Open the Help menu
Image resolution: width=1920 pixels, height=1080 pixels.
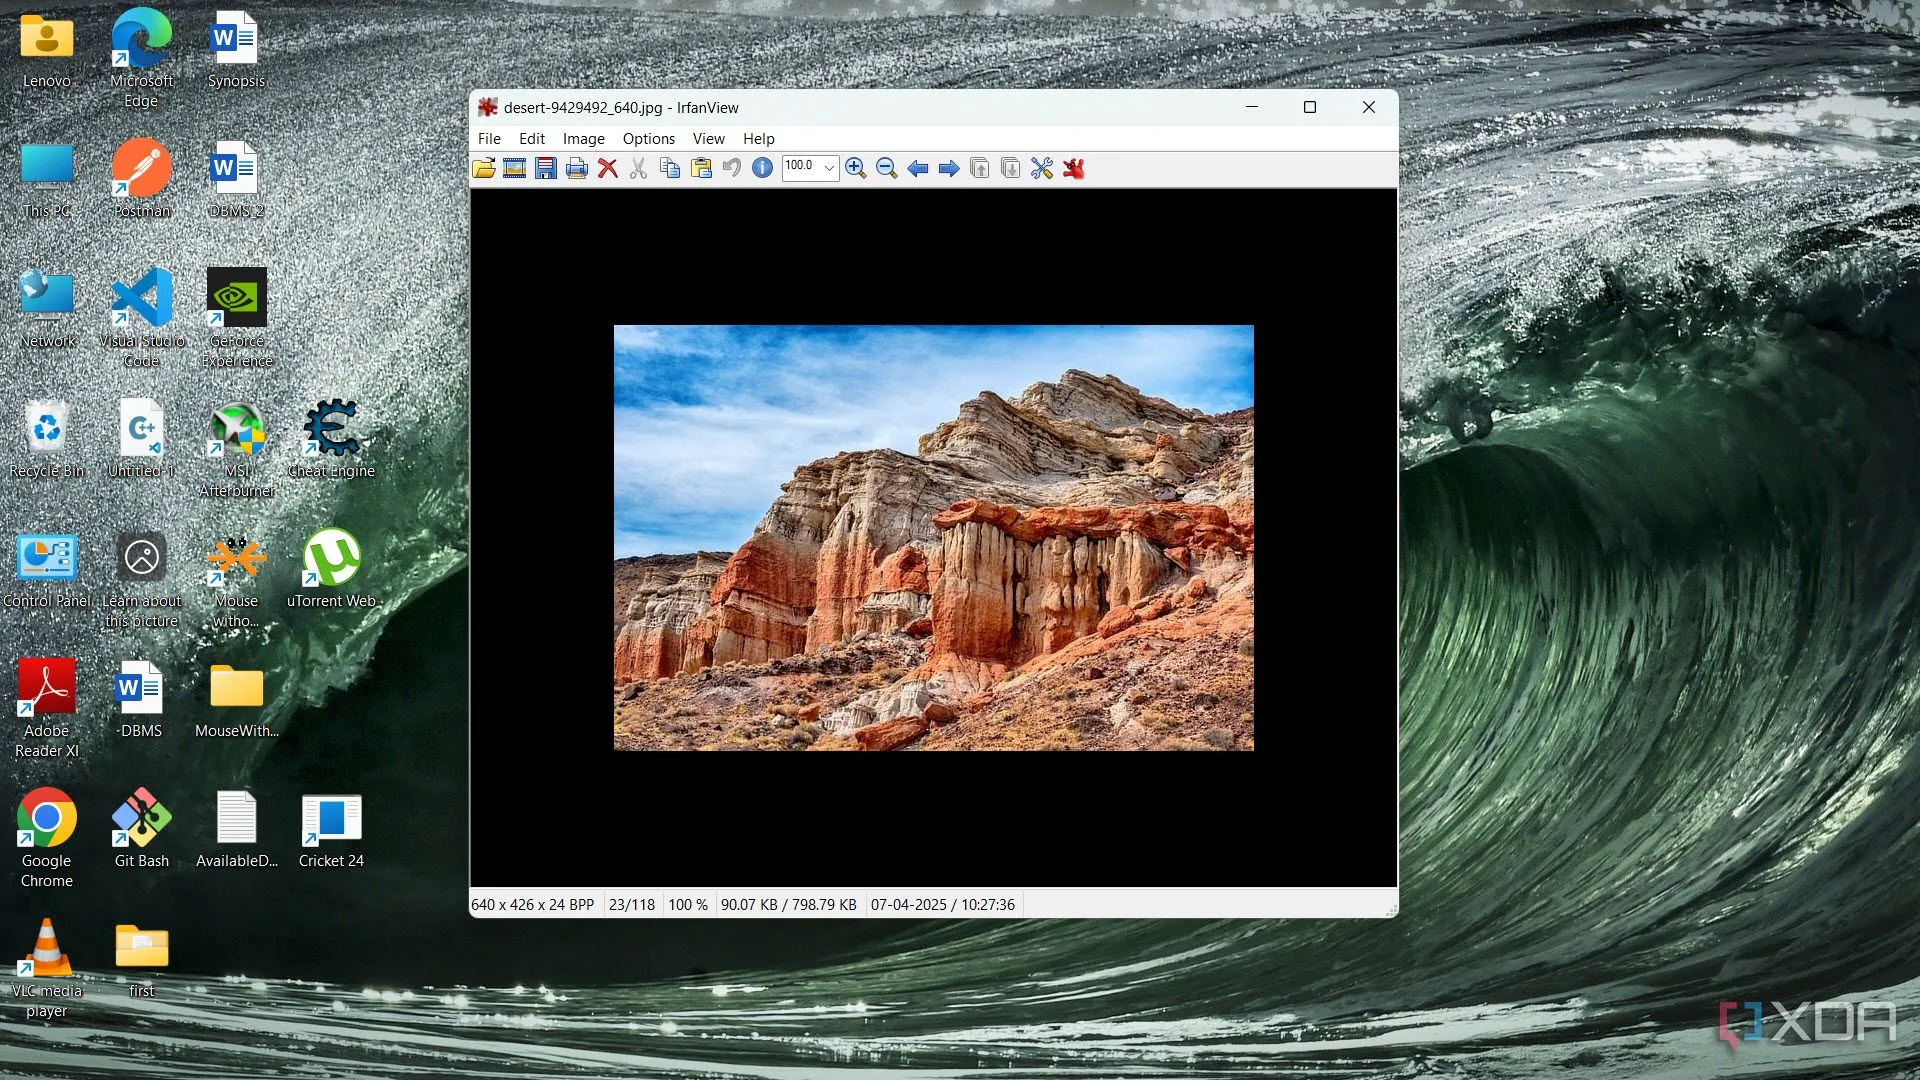pyautogui.click(x=759, y=139)
